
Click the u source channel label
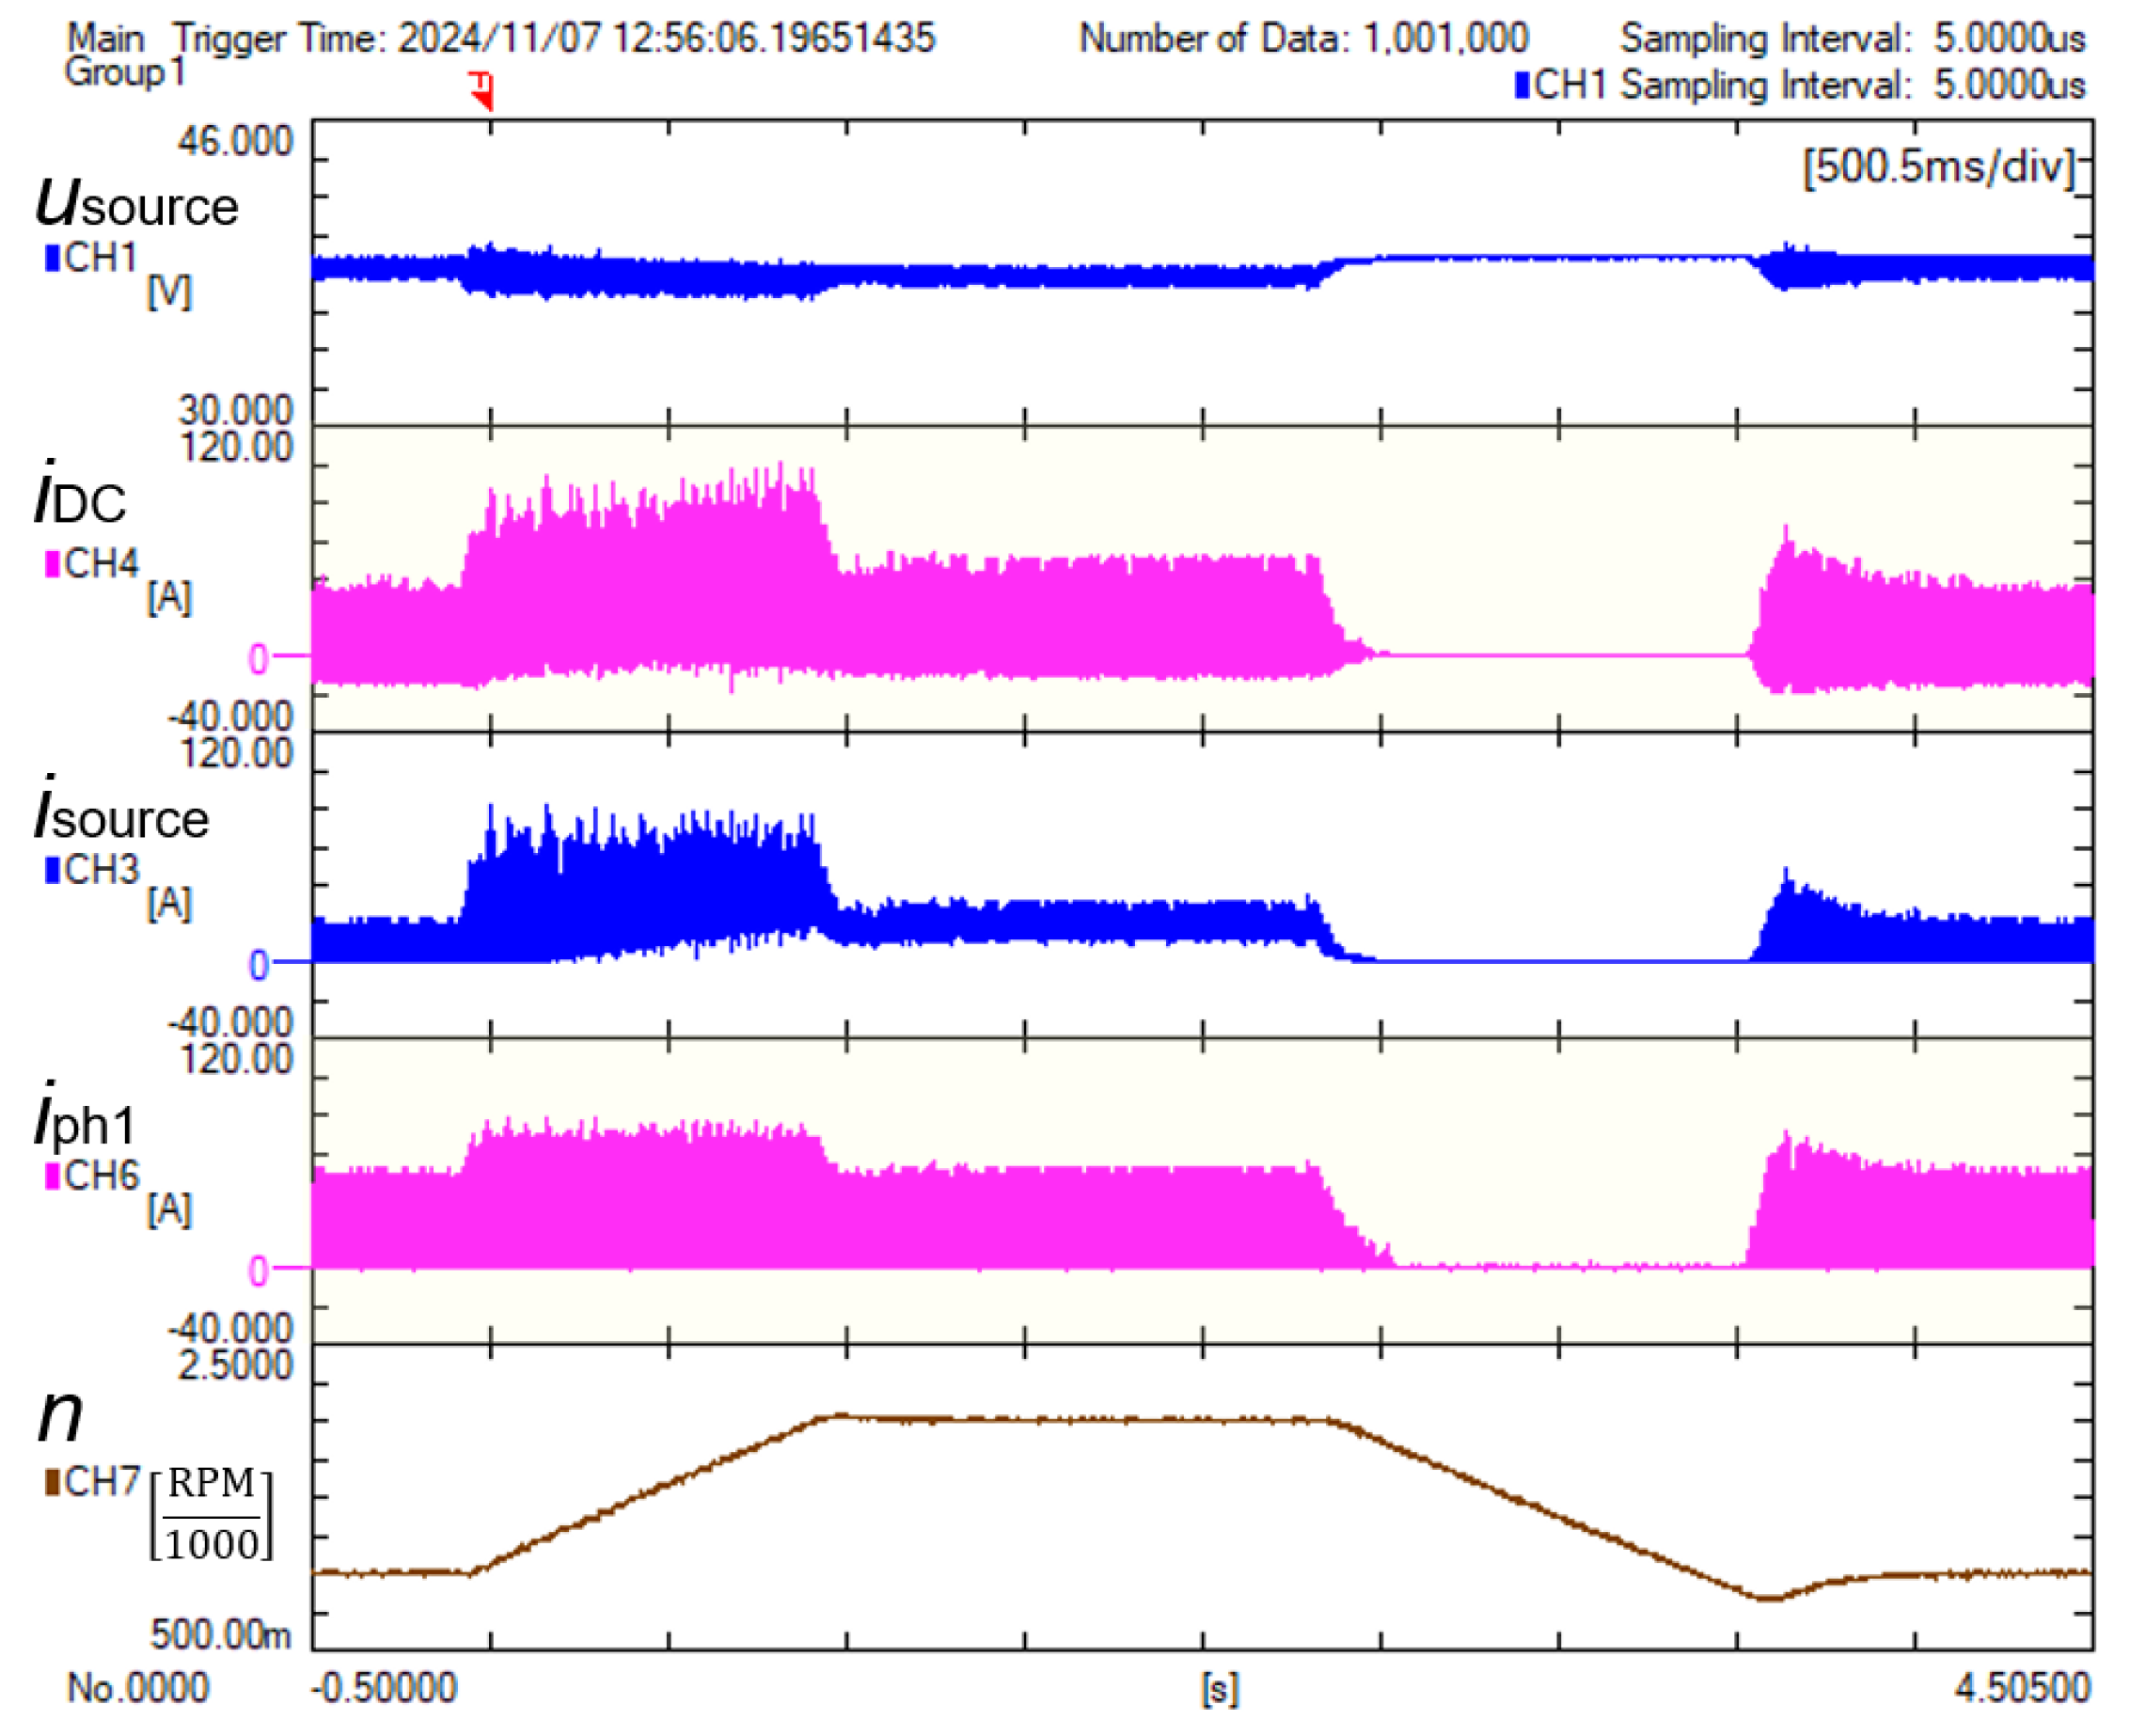pyautogui.click(x=137, y=203)
